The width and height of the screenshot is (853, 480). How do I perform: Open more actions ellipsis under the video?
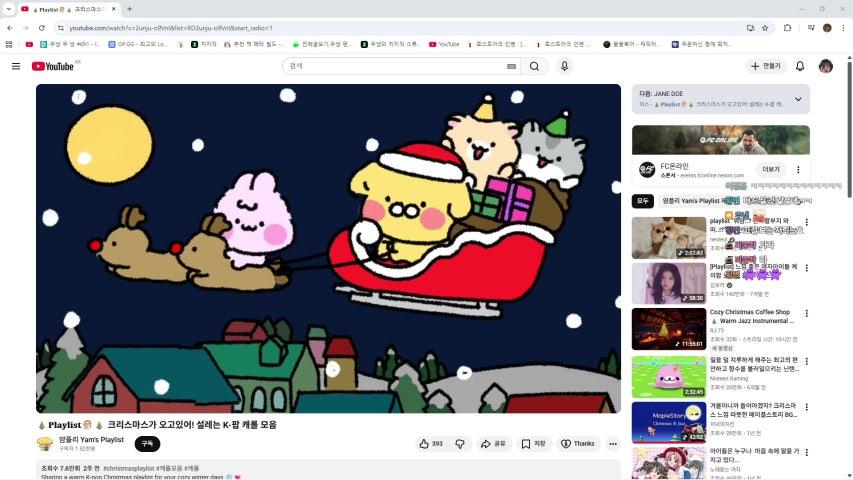click(x=613, y=444)
